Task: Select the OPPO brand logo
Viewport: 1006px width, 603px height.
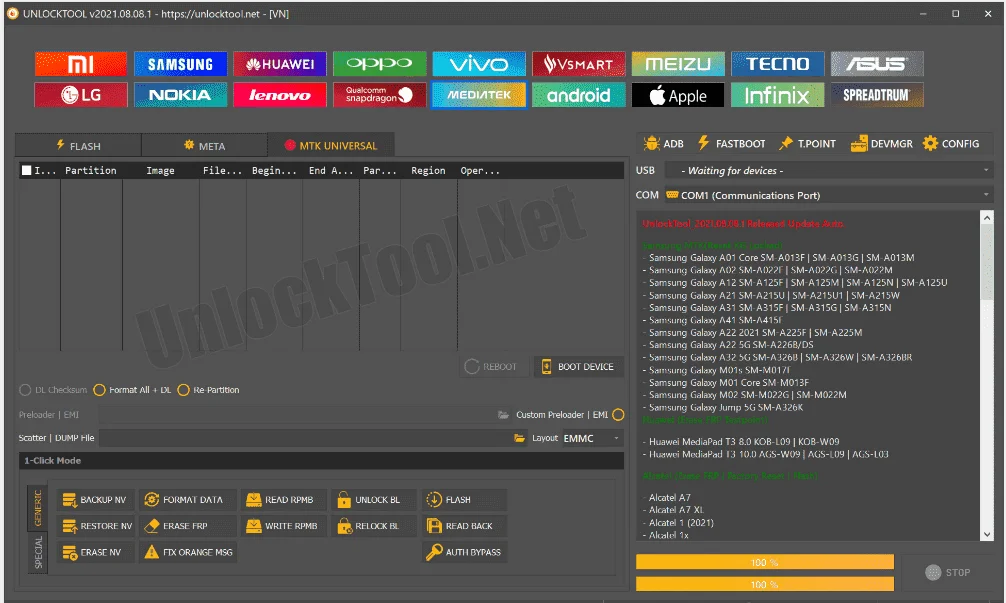Action: click(x=380, y=64)
